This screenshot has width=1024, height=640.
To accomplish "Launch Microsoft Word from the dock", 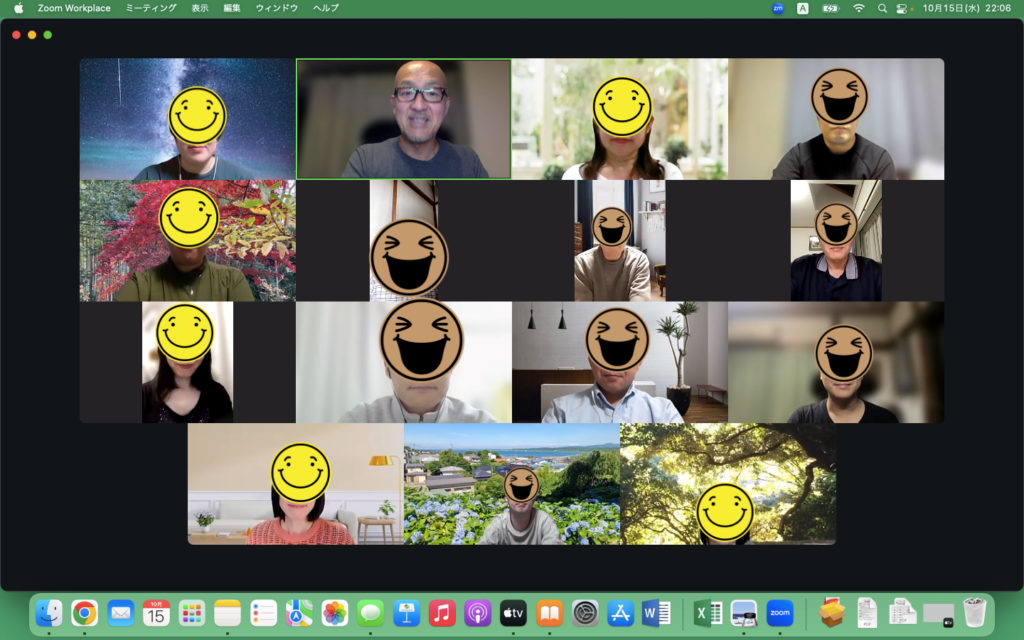I will coord(656,612).
